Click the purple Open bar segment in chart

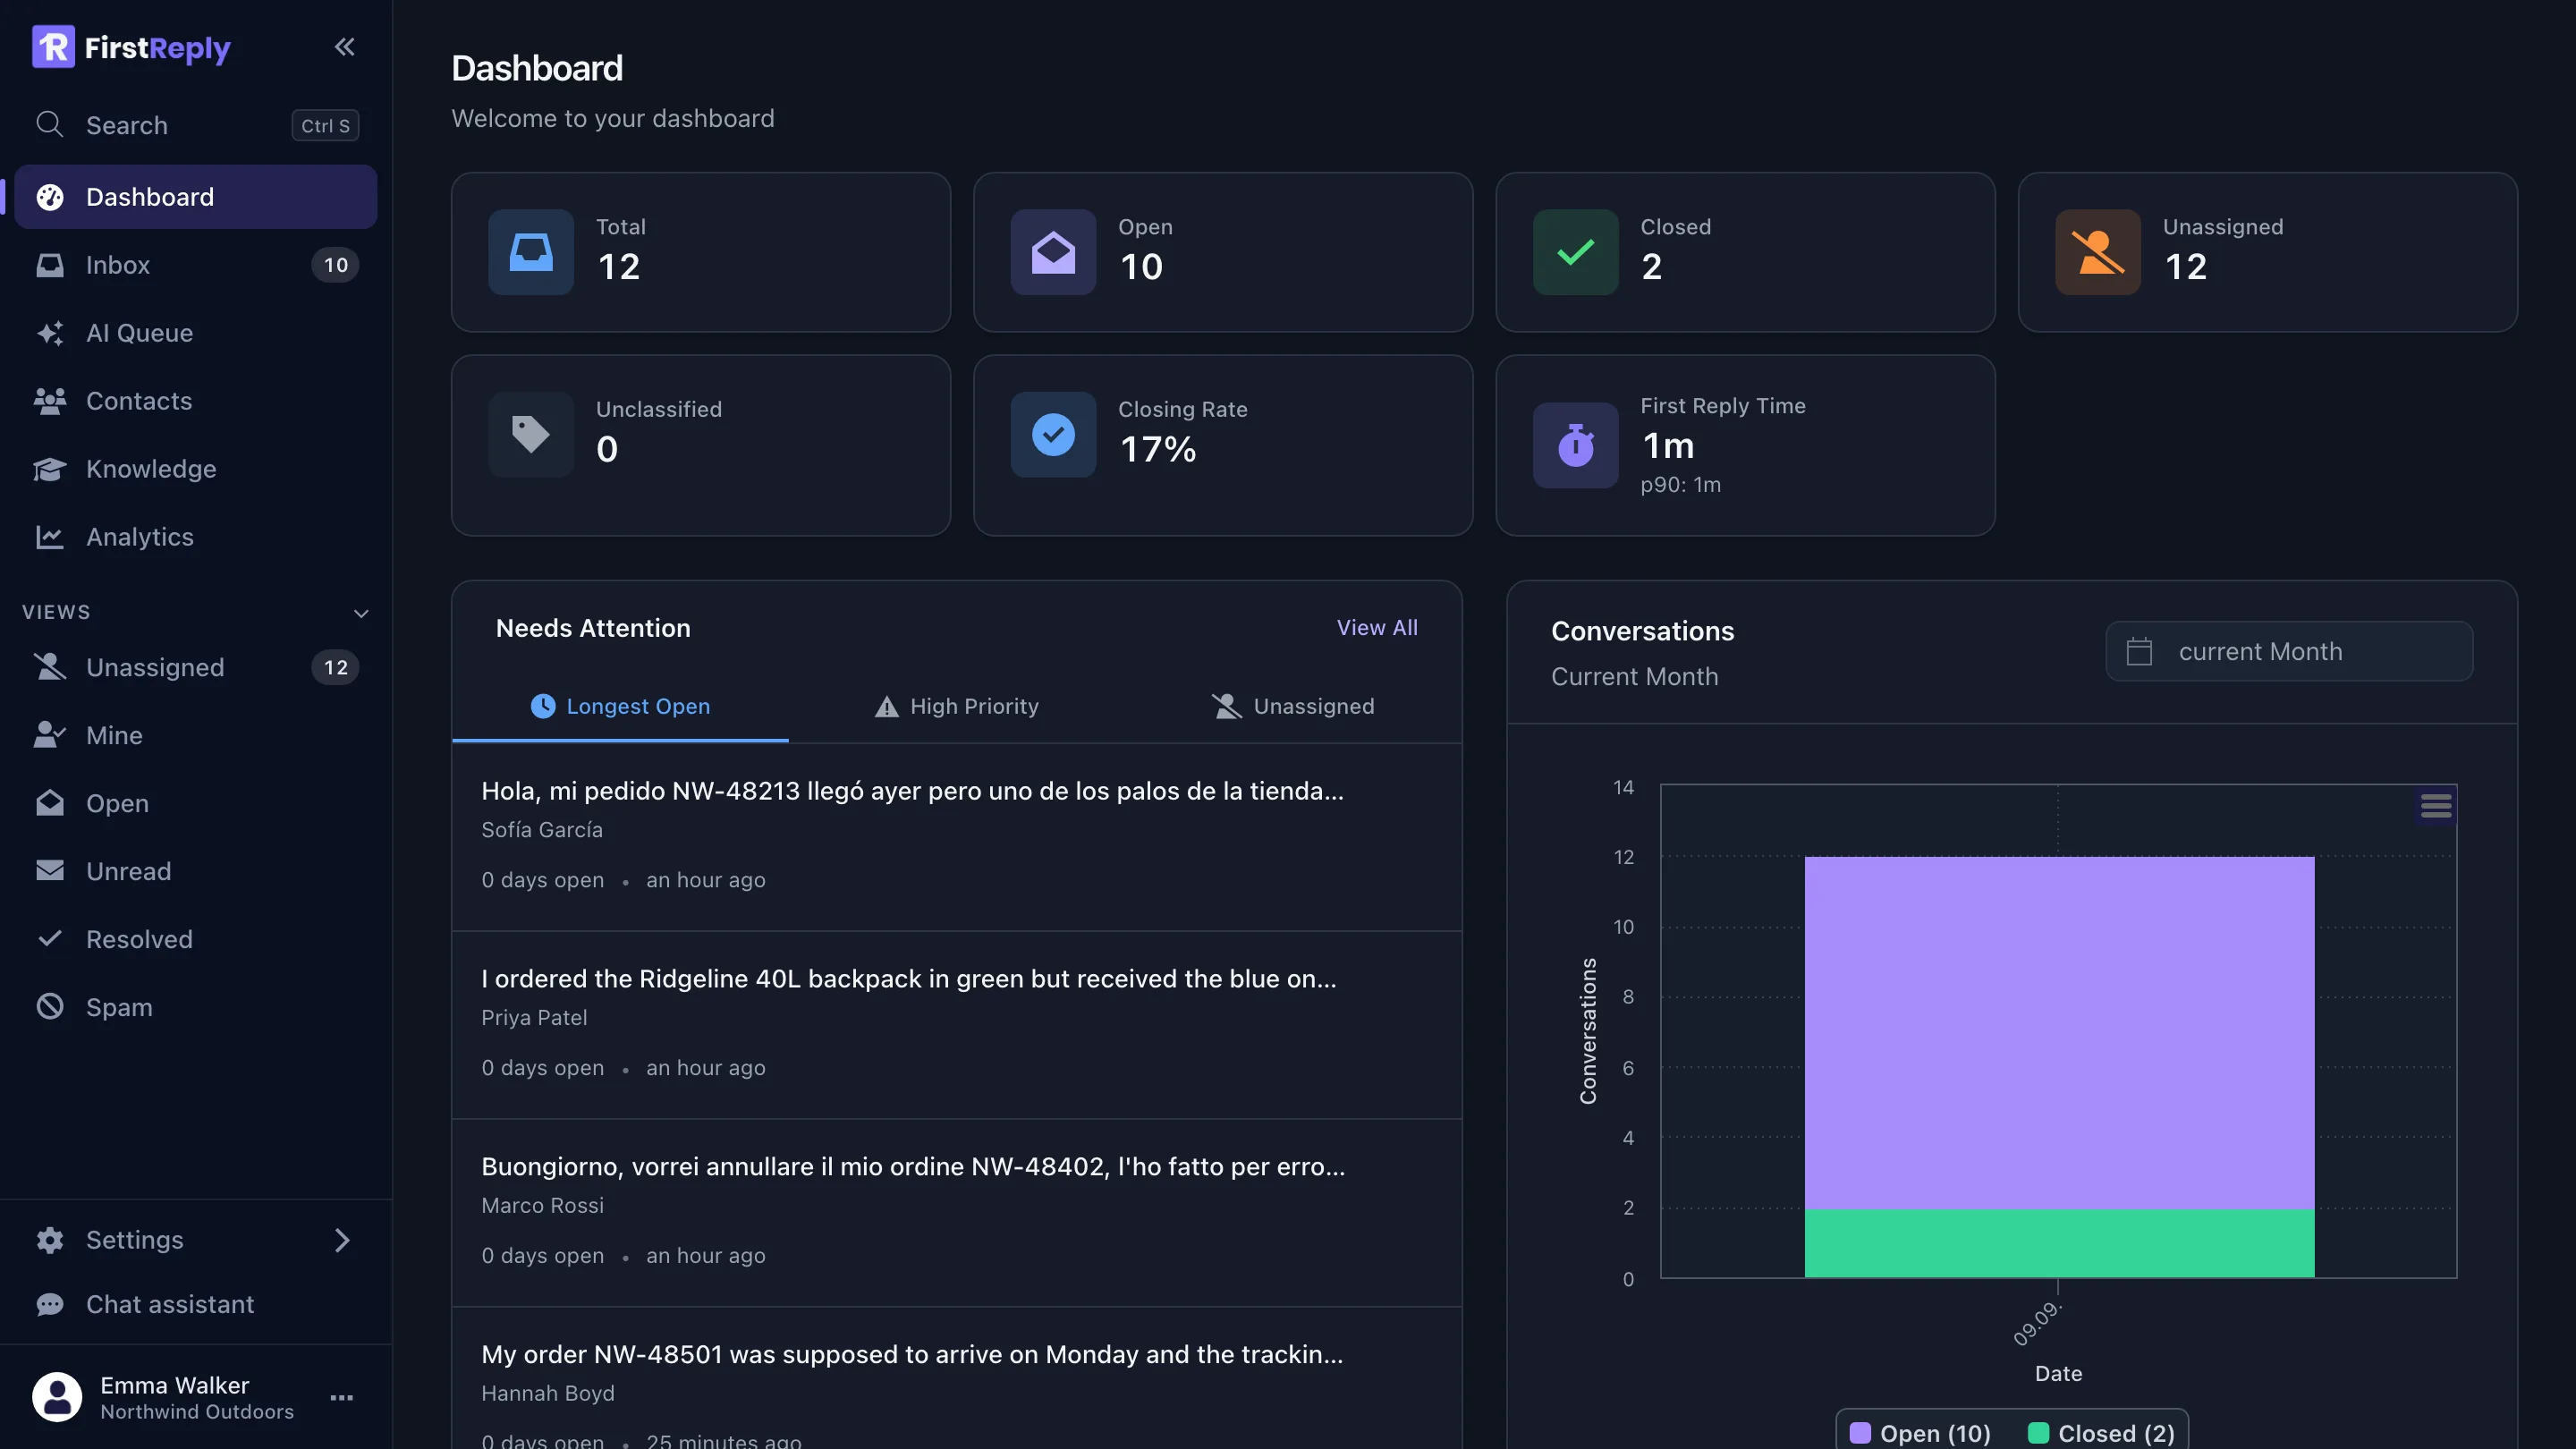(x=2059, y=1032)
